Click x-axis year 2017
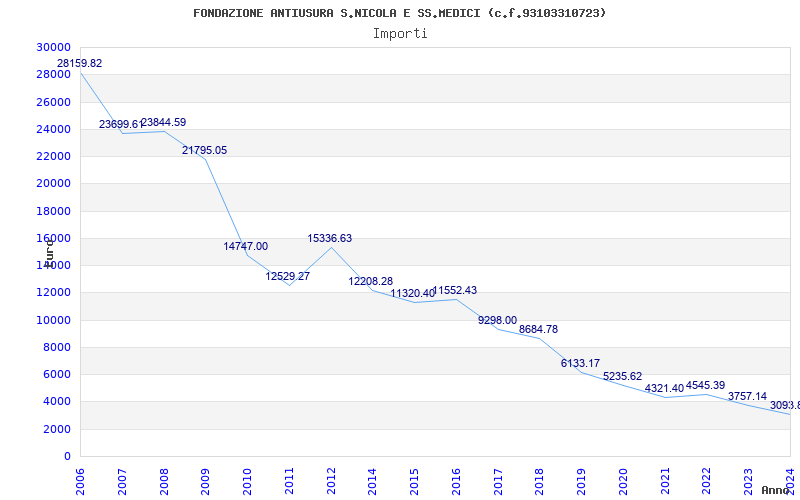Screen dimensions: 800x500 point(498,482)
